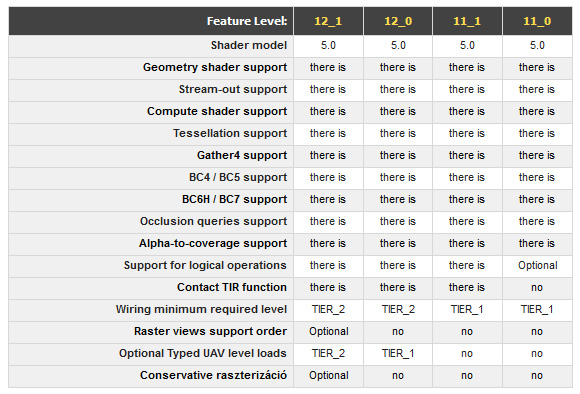The width and height of the screenshot is (580, 394).
Task: Click the Alpha-to-coverage support label
Action: 213,243
